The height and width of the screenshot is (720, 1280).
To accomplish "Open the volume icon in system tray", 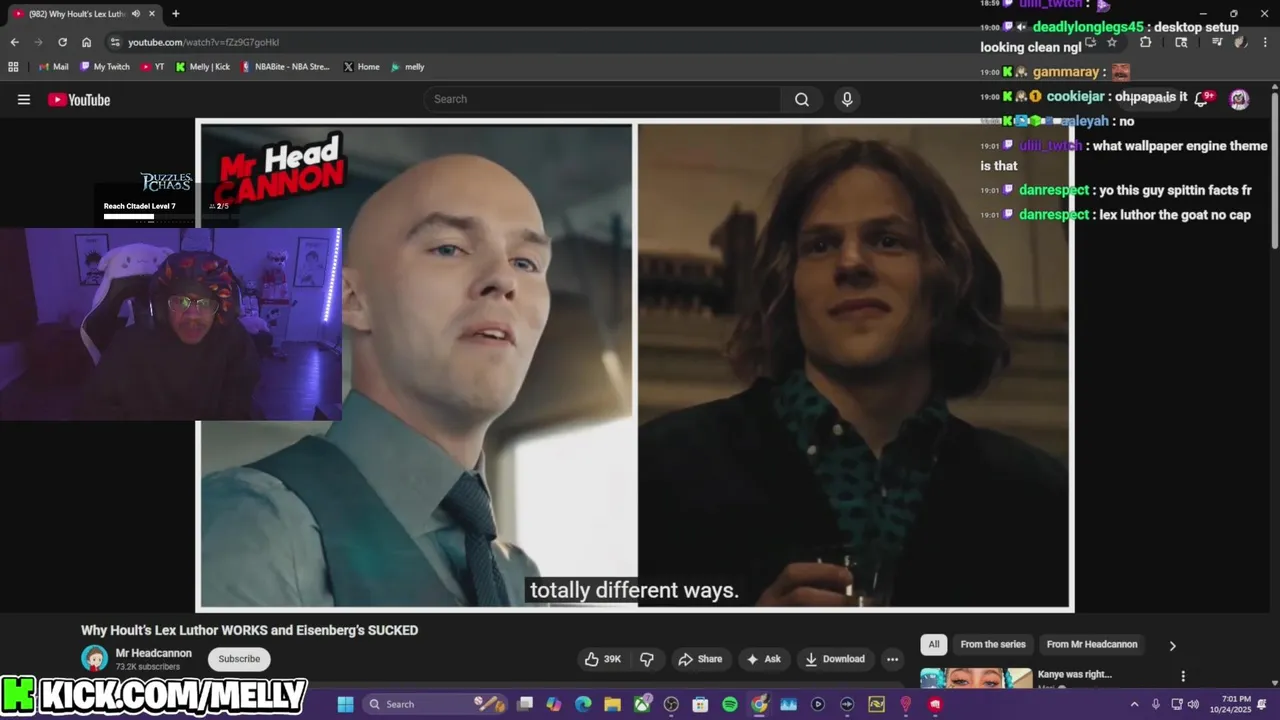I will (1193, 704).
